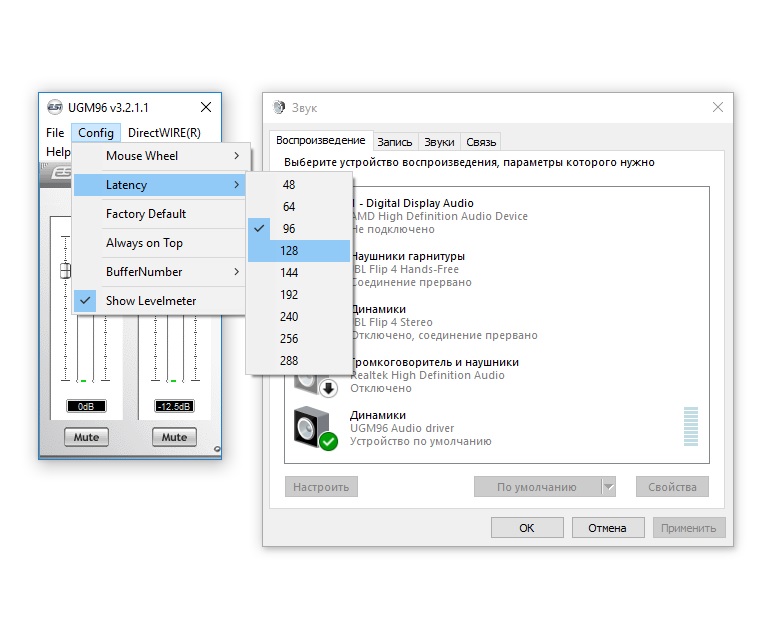Switch to the Связь tab
The width and height of the screenshot is (762, 628).
(481, 142)
